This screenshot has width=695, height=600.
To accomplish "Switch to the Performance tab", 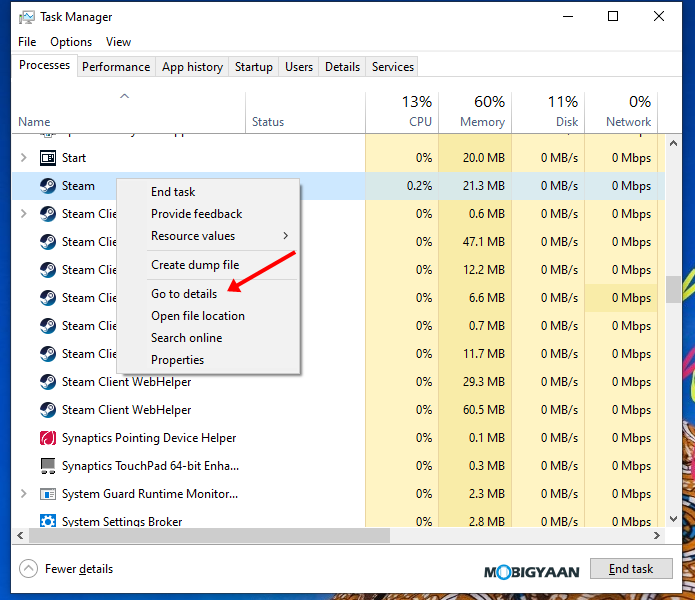I will point(116,67).
